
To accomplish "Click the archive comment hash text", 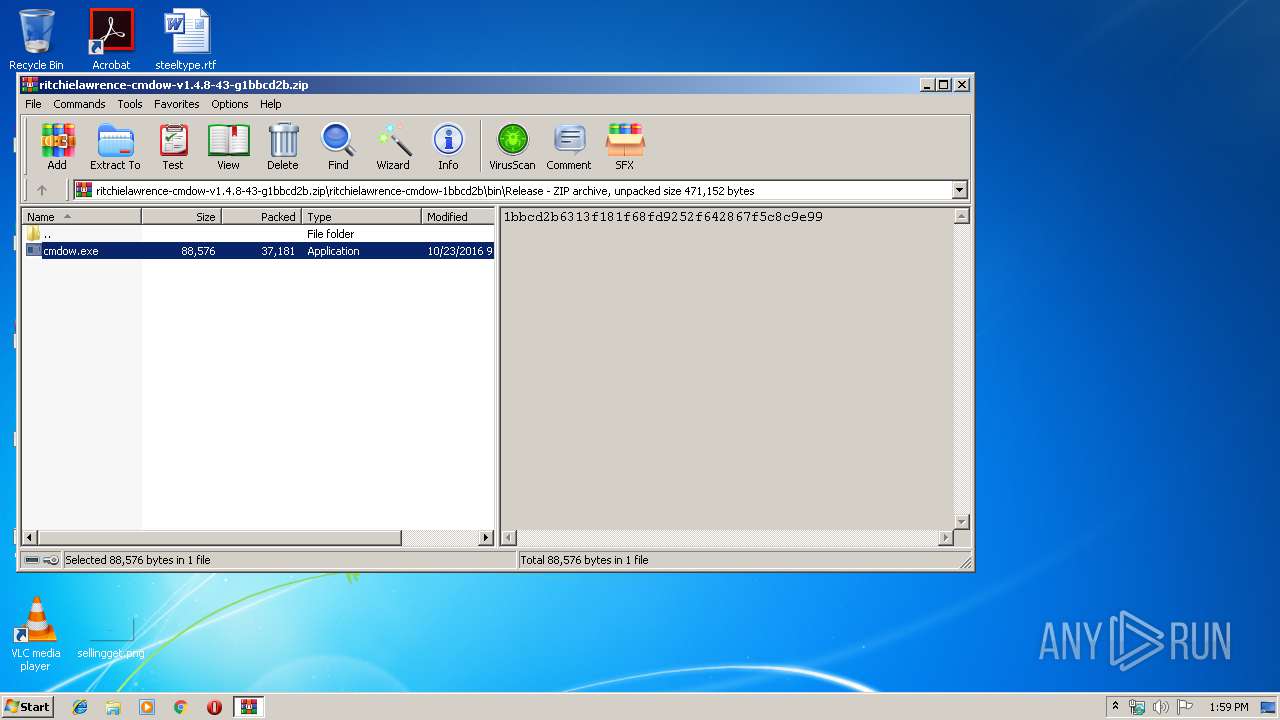I will click(x=663, y=216).
